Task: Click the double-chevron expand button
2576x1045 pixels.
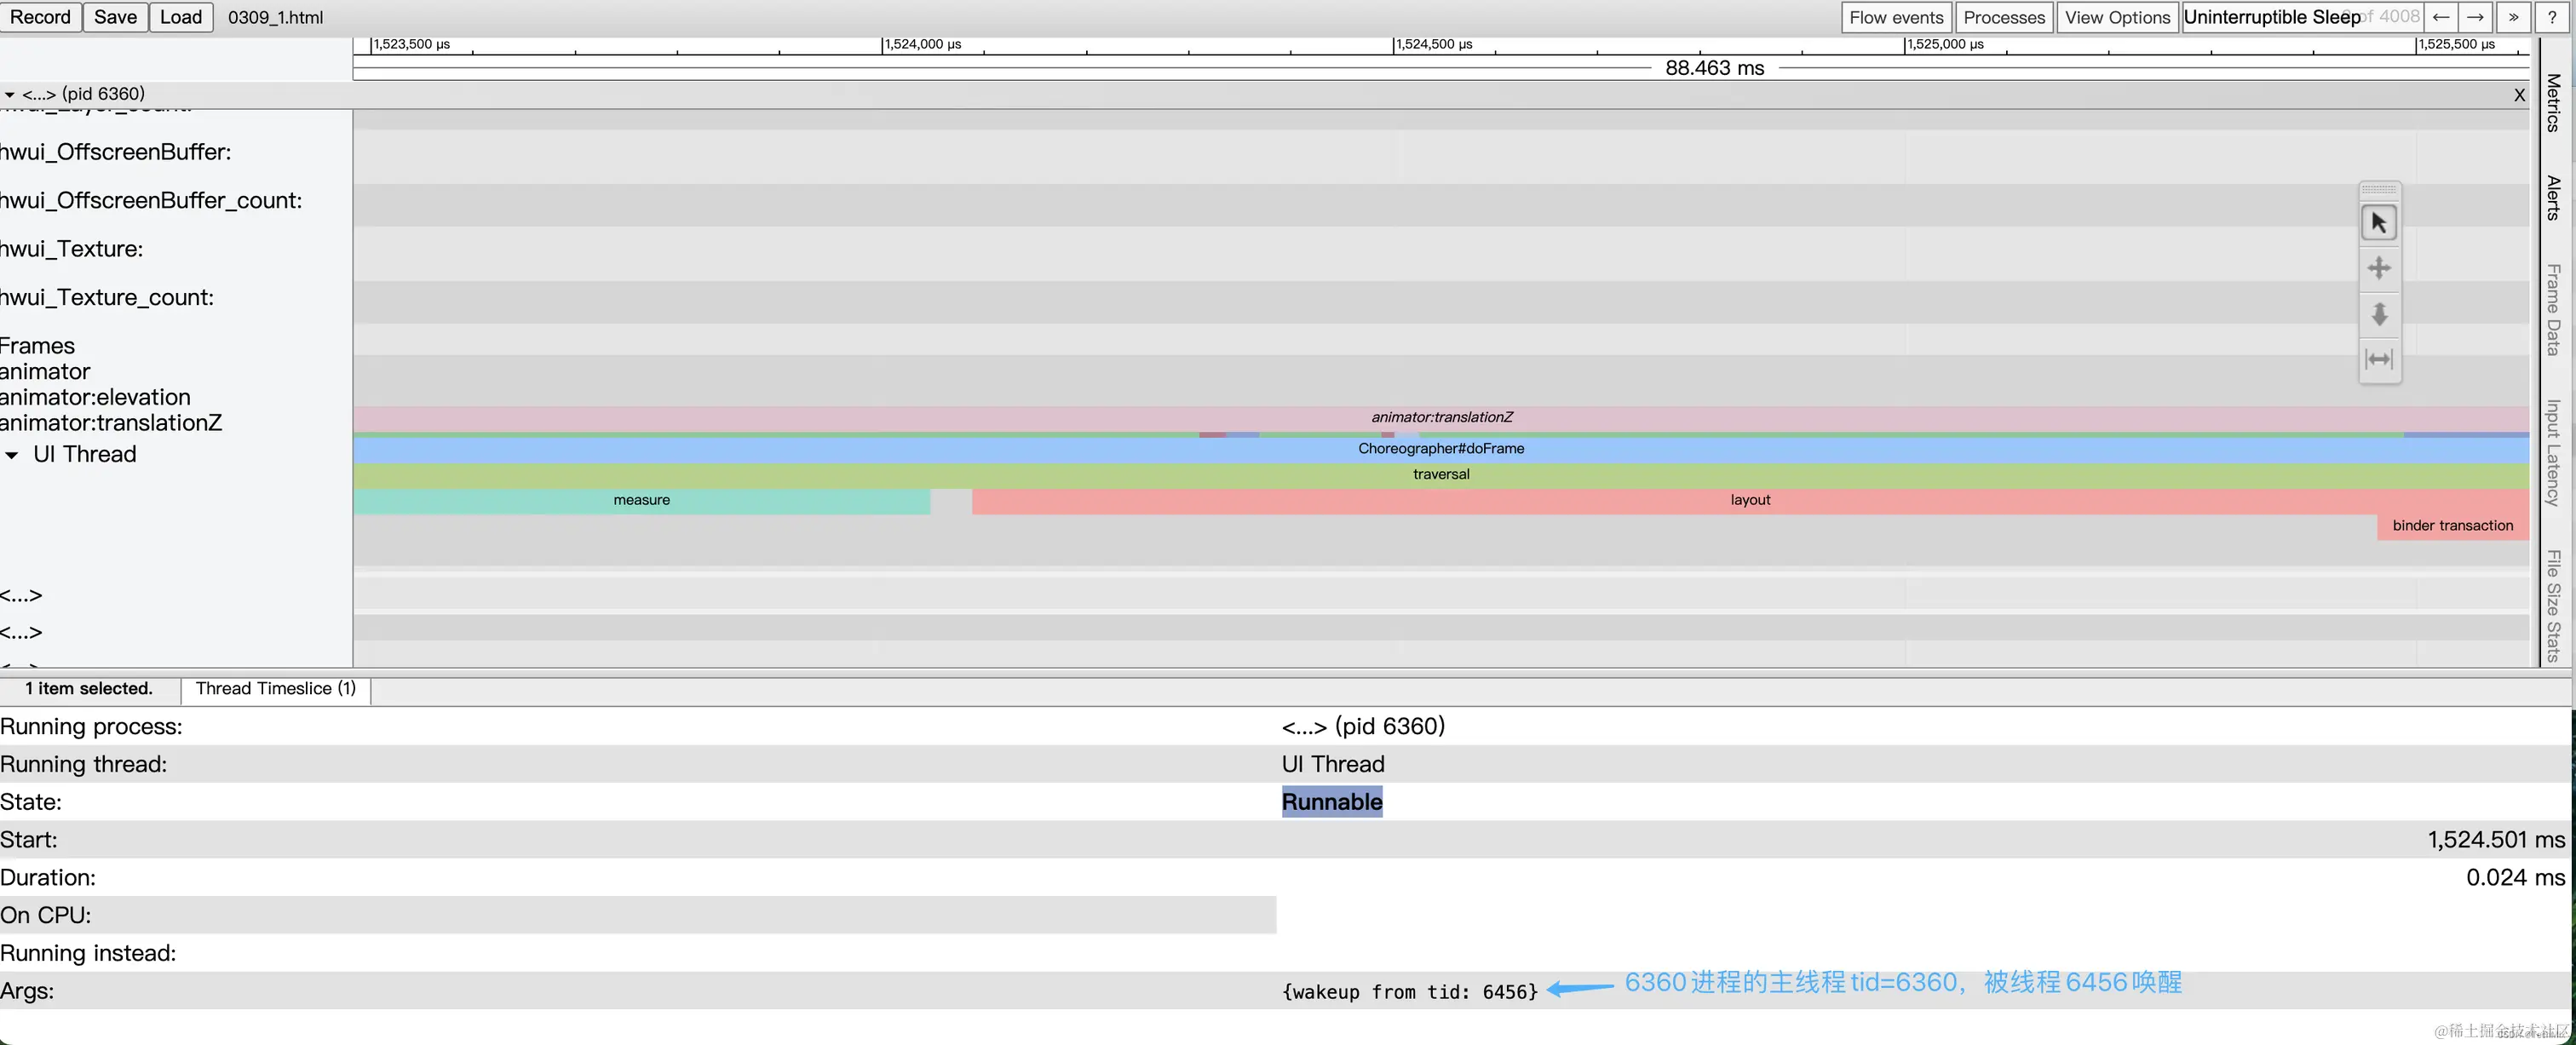Action: 2513,17
